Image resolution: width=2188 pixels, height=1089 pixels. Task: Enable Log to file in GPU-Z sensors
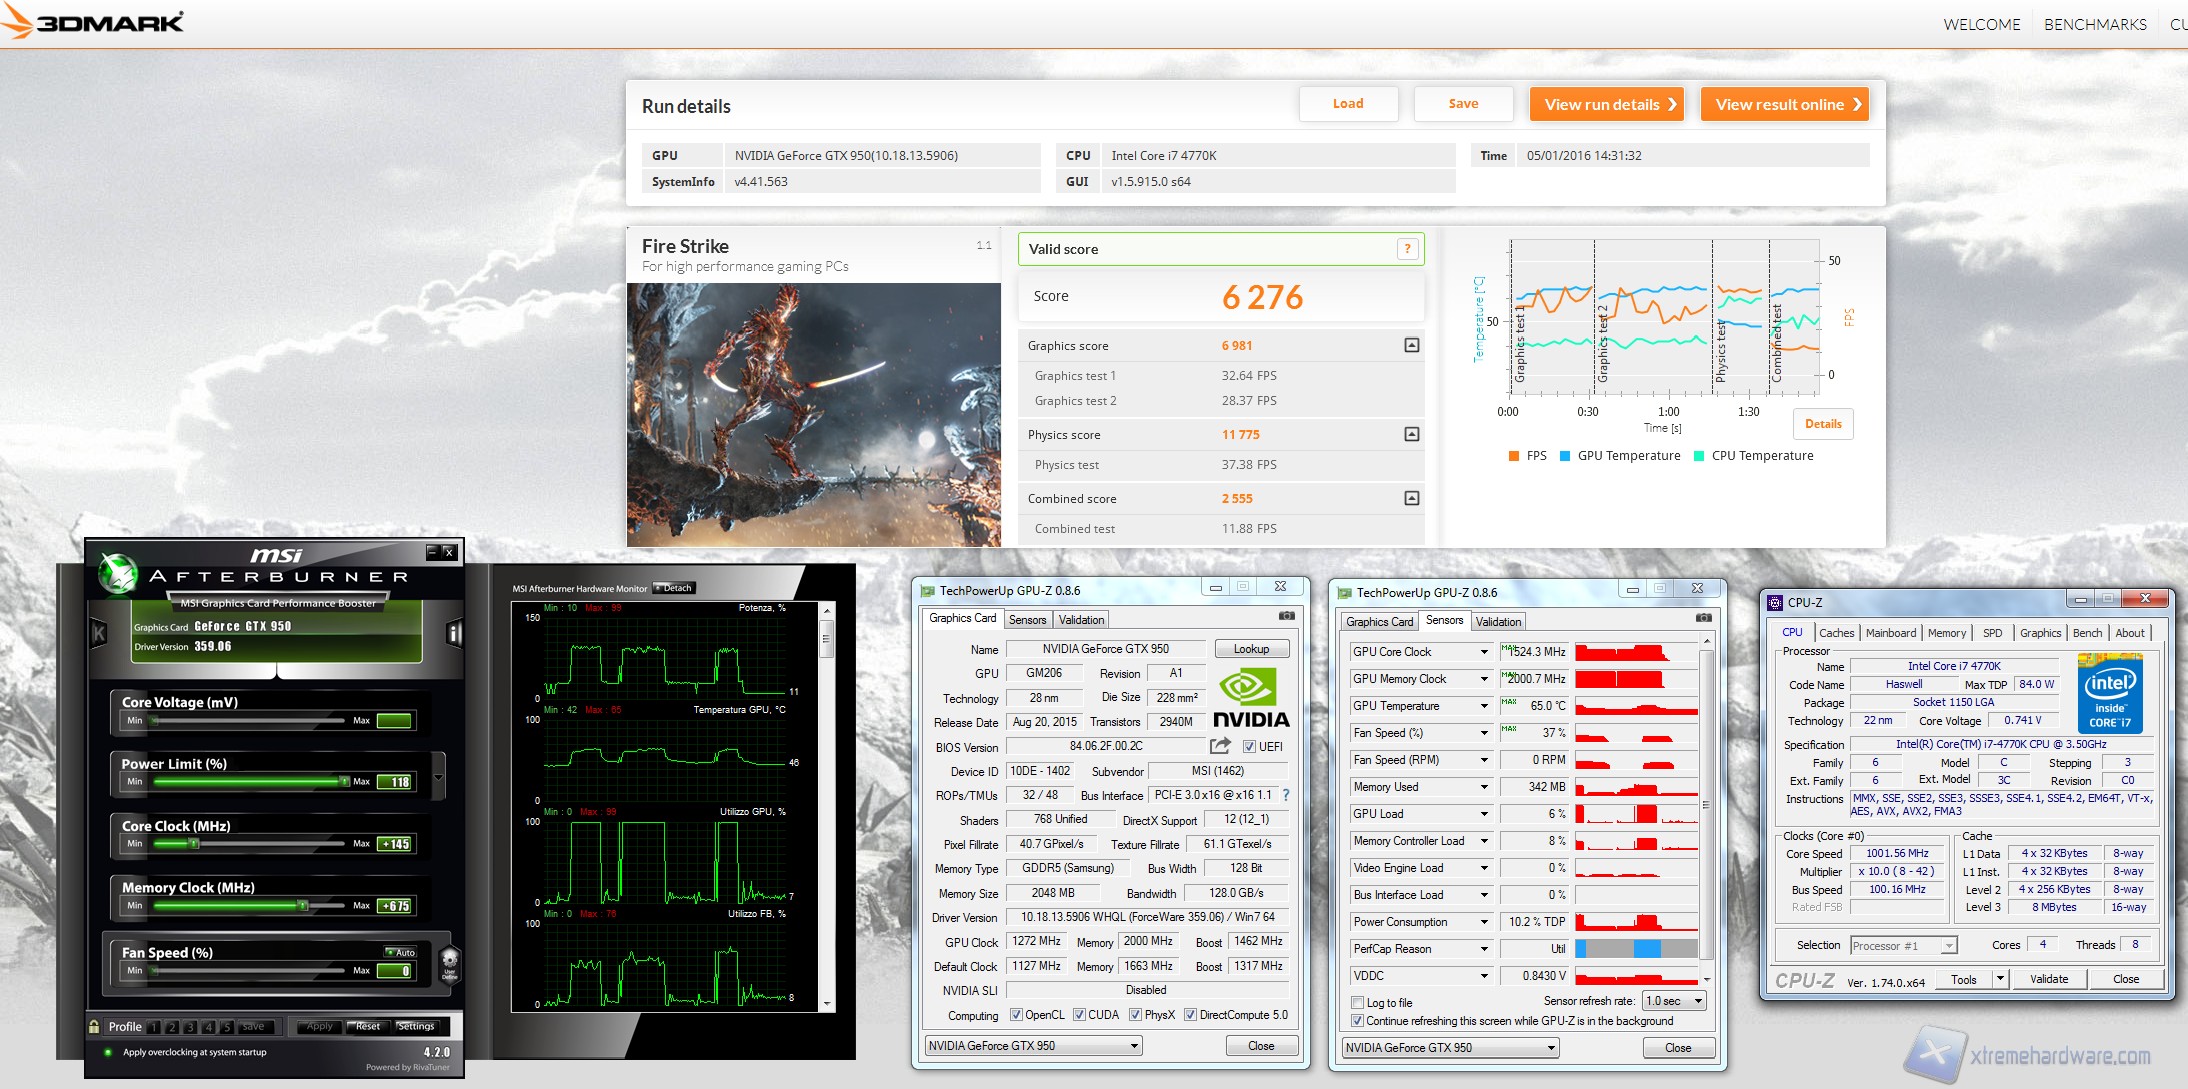1358,1002
